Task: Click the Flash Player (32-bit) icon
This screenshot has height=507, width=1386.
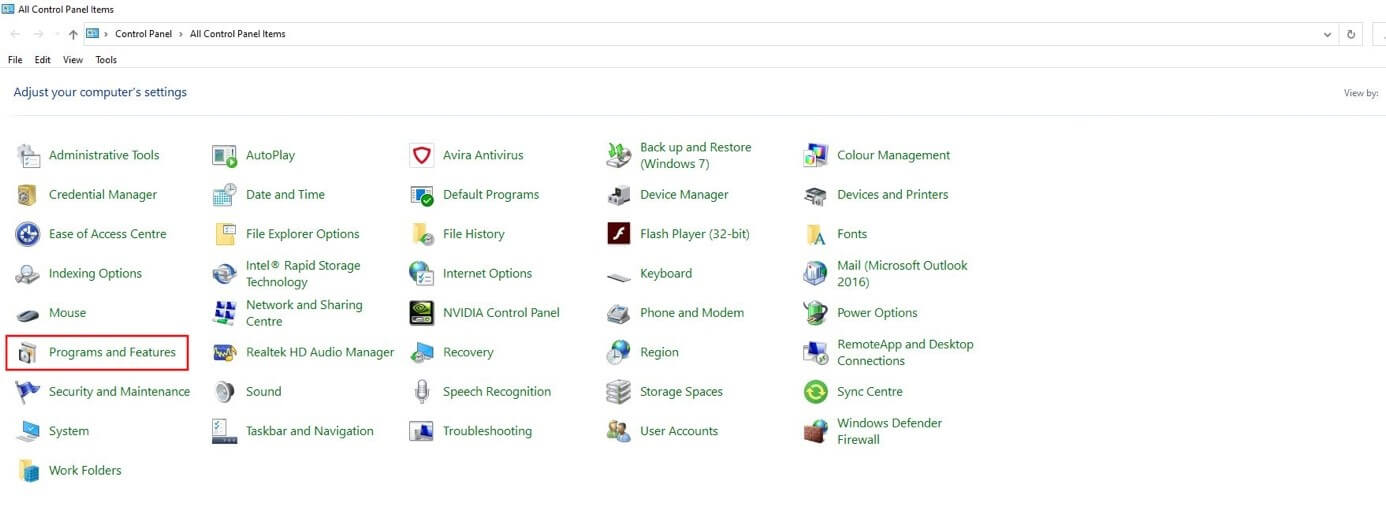Action: [619, 234]
